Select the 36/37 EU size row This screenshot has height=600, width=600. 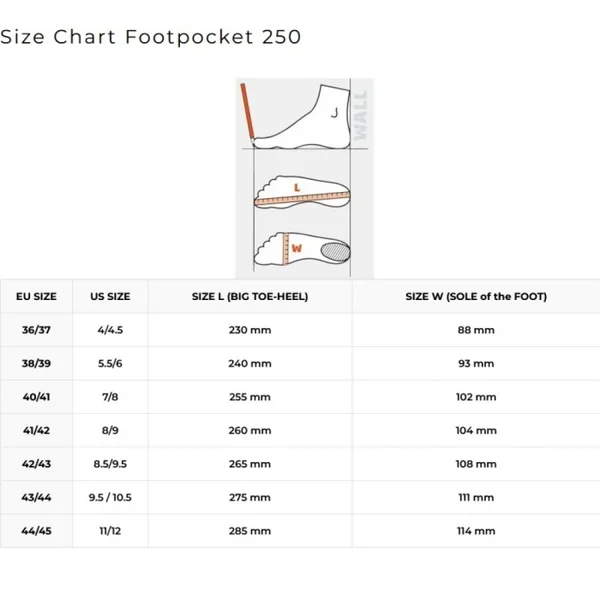(x=38, y=330)
